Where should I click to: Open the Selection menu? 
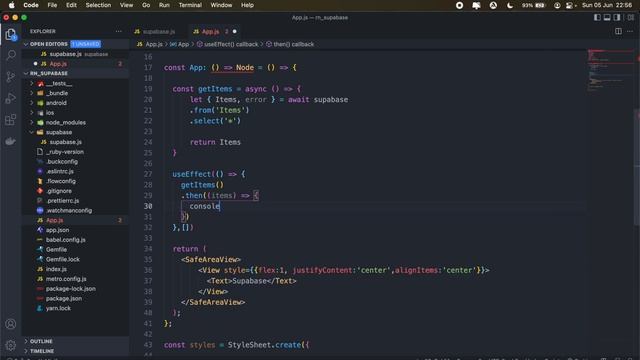click(98, 5)
